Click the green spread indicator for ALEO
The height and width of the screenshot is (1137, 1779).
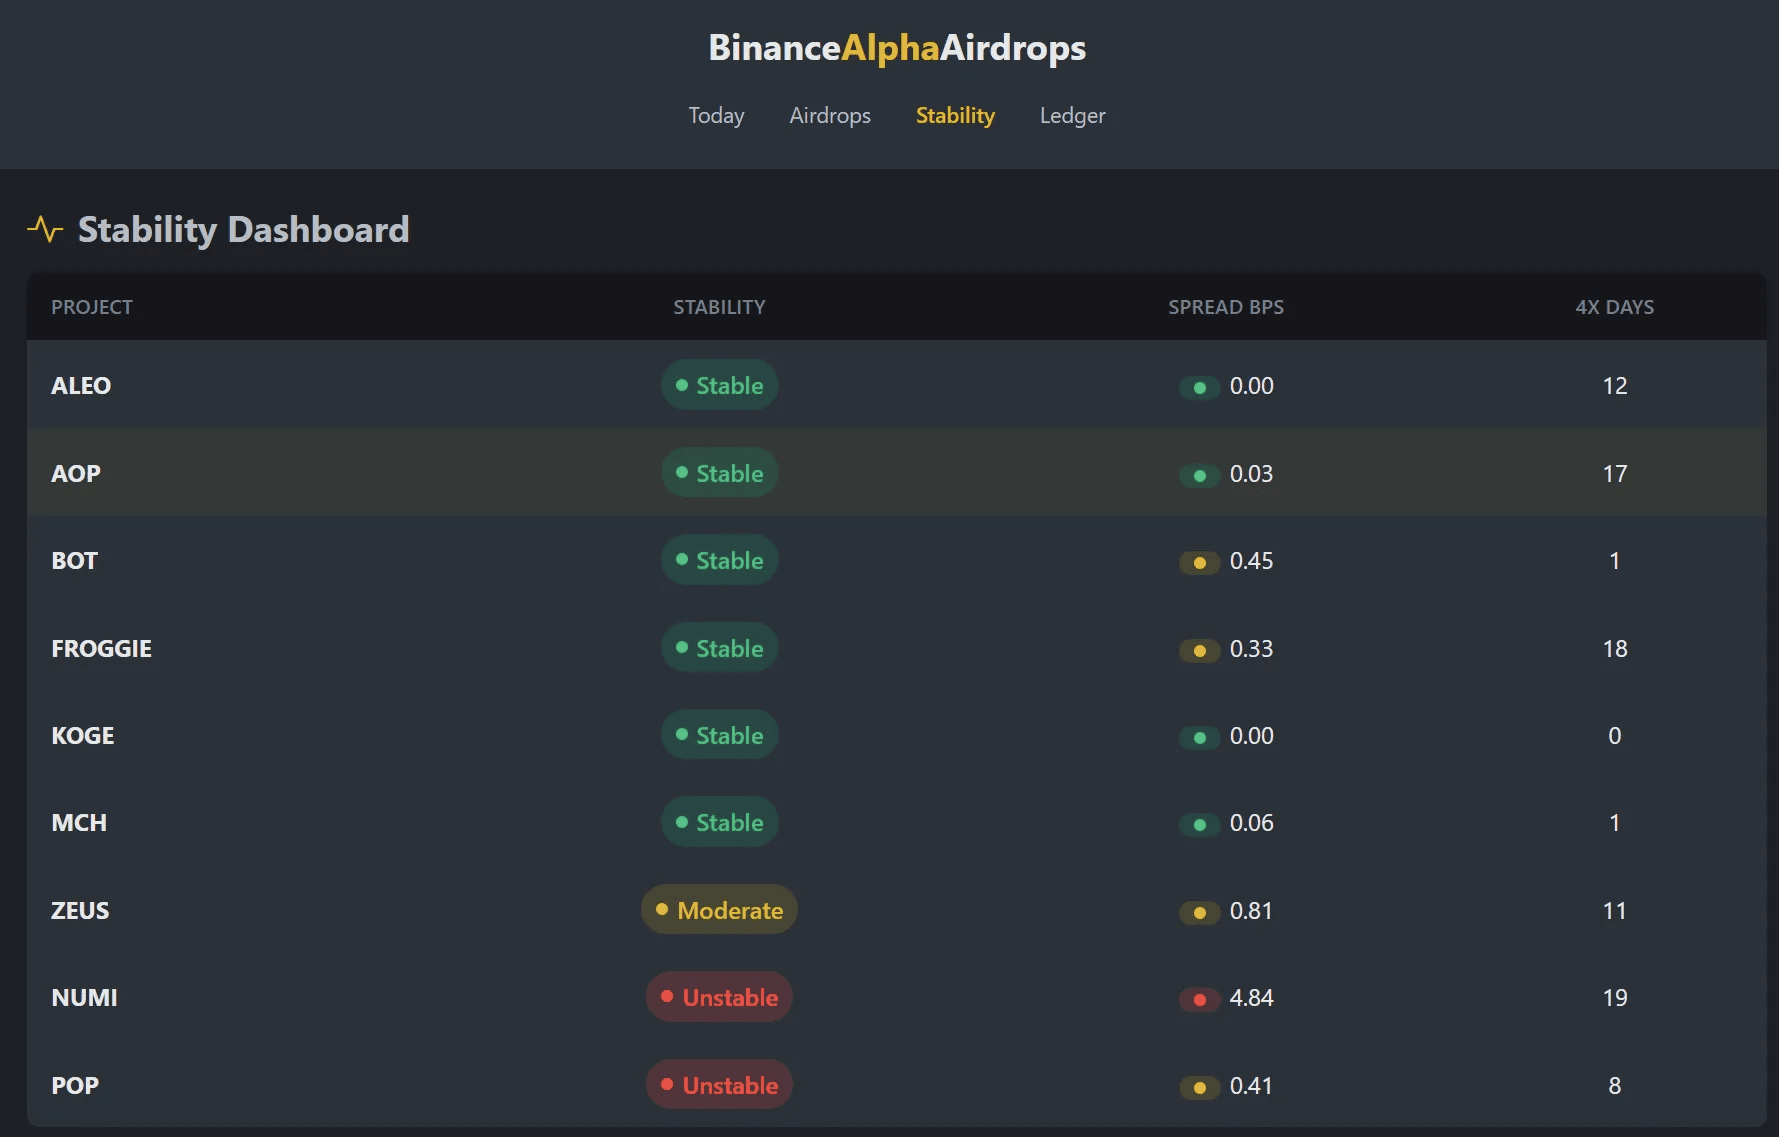coord(1199,387)
